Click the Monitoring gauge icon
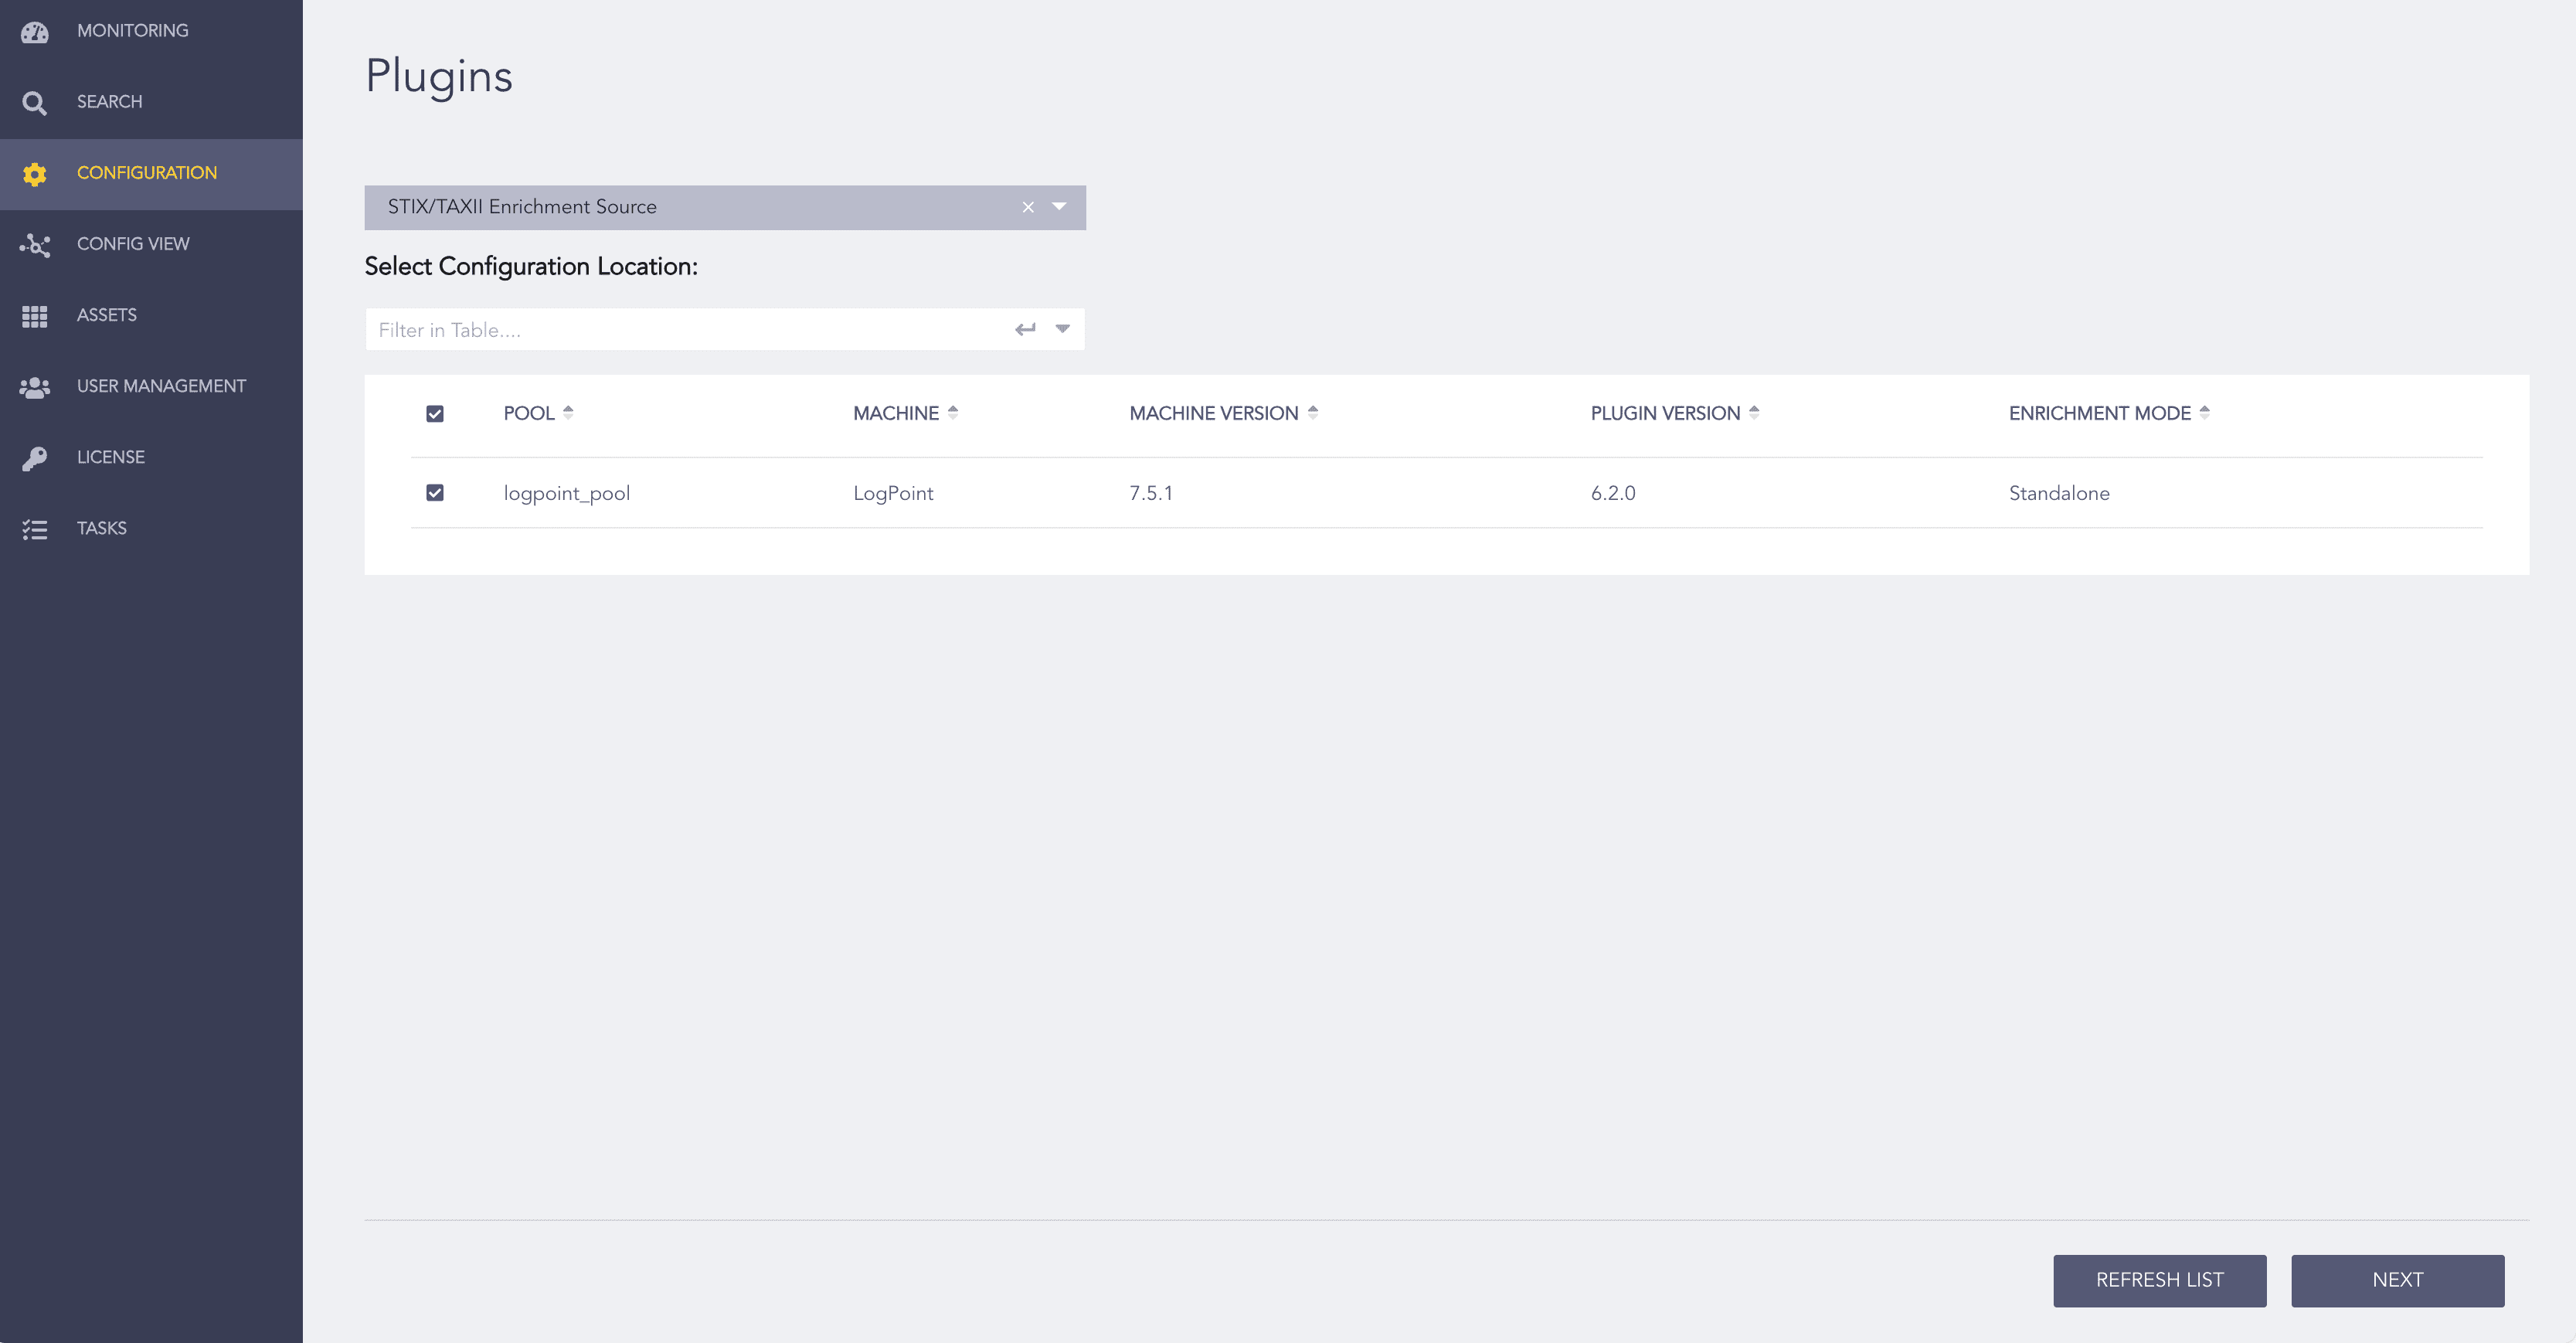Screen dimensions: 2576x1343 point(35,31)
